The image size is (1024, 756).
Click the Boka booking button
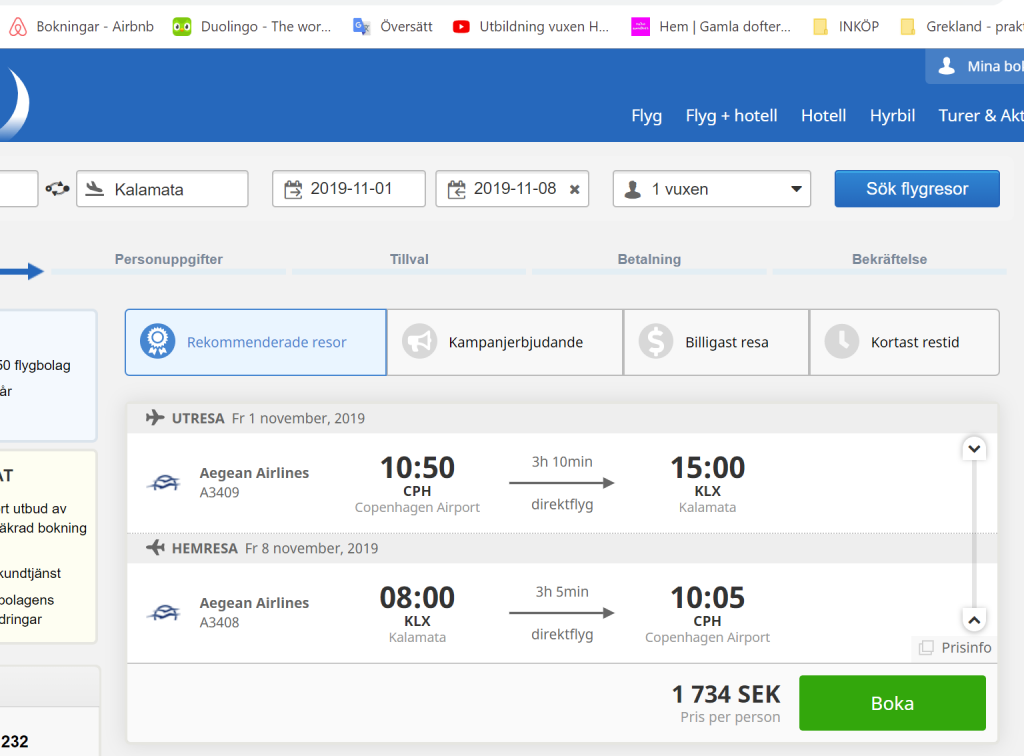[892, 703]
